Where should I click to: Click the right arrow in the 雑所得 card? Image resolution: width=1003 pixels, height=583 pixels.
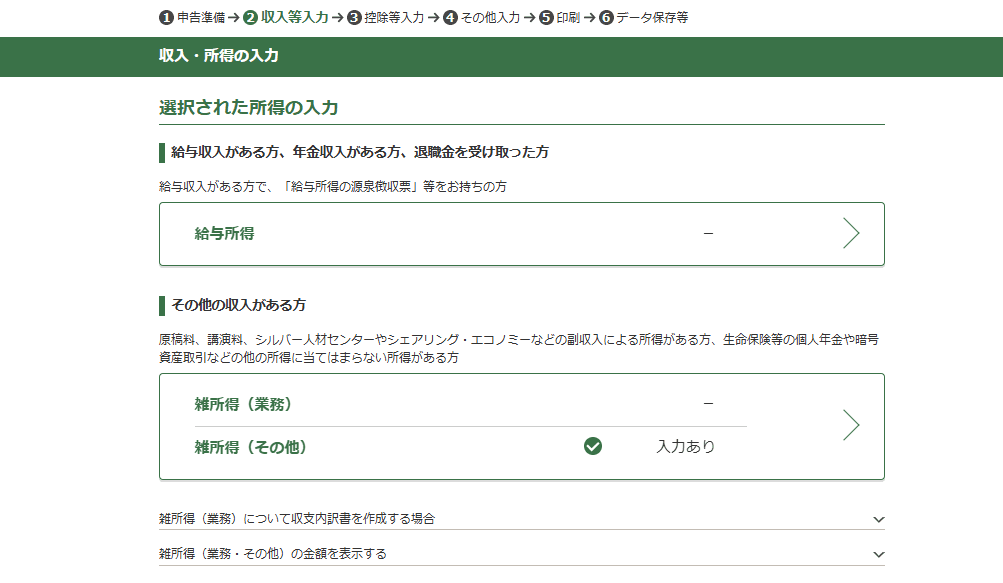pyautogui.click(x=850, y=425)
